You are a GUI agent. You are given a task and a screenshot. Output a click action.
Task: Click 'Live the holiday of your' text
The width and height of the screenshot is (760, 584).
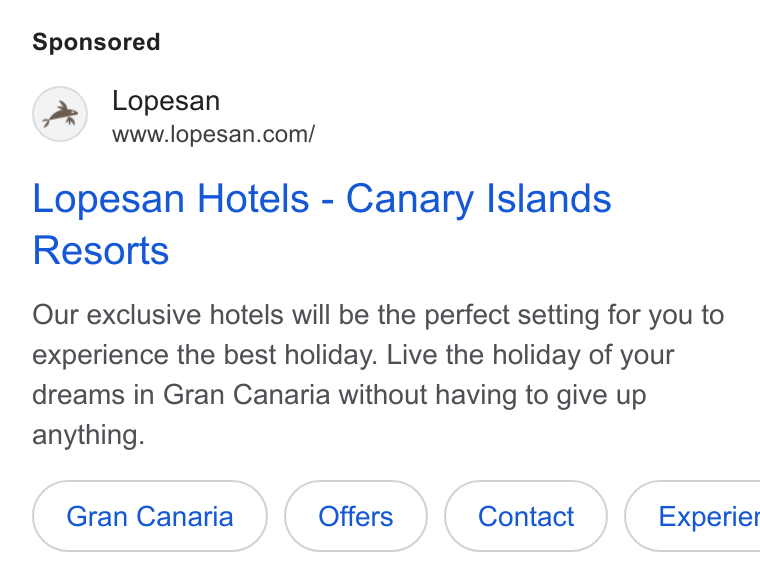530,355
